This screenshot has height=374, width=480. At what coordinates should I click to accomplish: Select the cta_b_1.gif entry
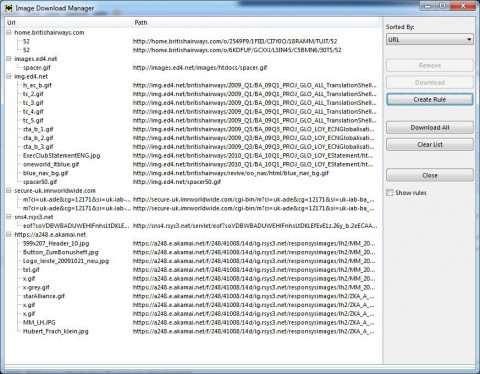click(38, 129)
